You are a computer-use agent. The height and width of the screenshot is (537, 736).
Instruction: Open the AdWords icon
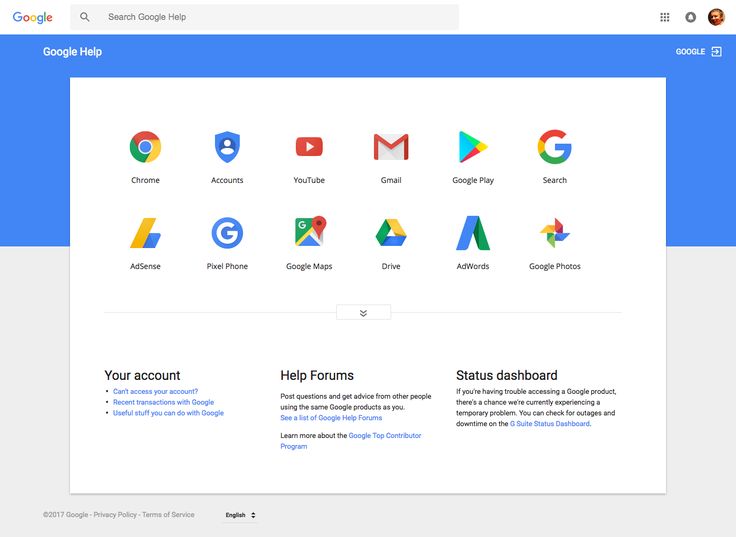[x=473, y=233]
